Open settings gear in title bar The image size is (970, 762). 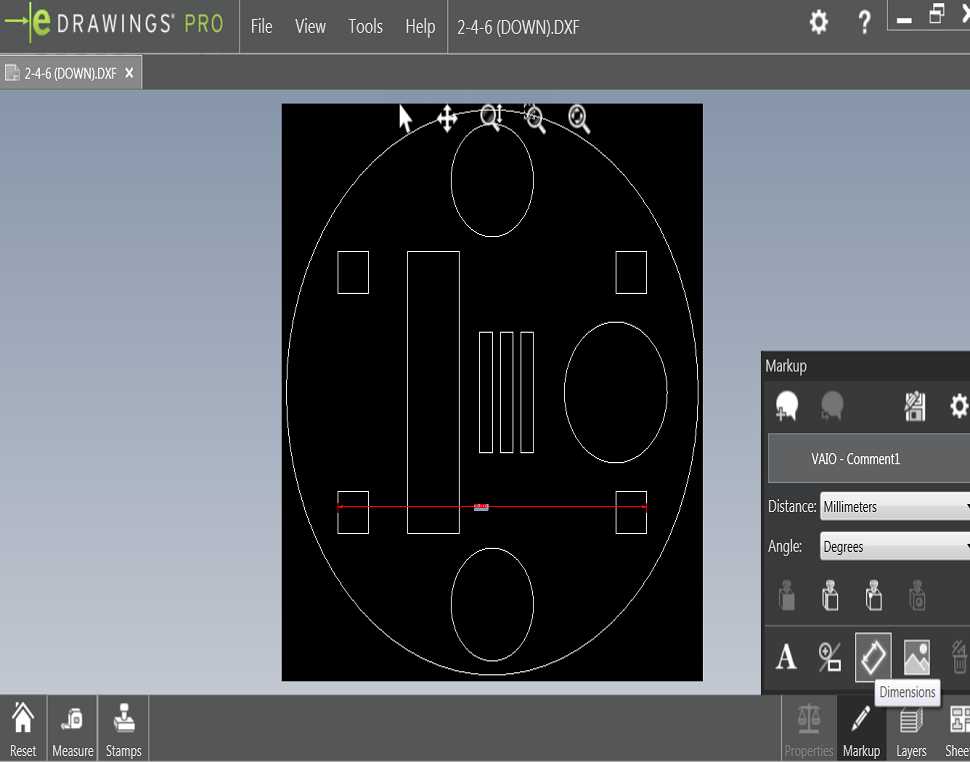pyautogui.click(x=818, y=22)
